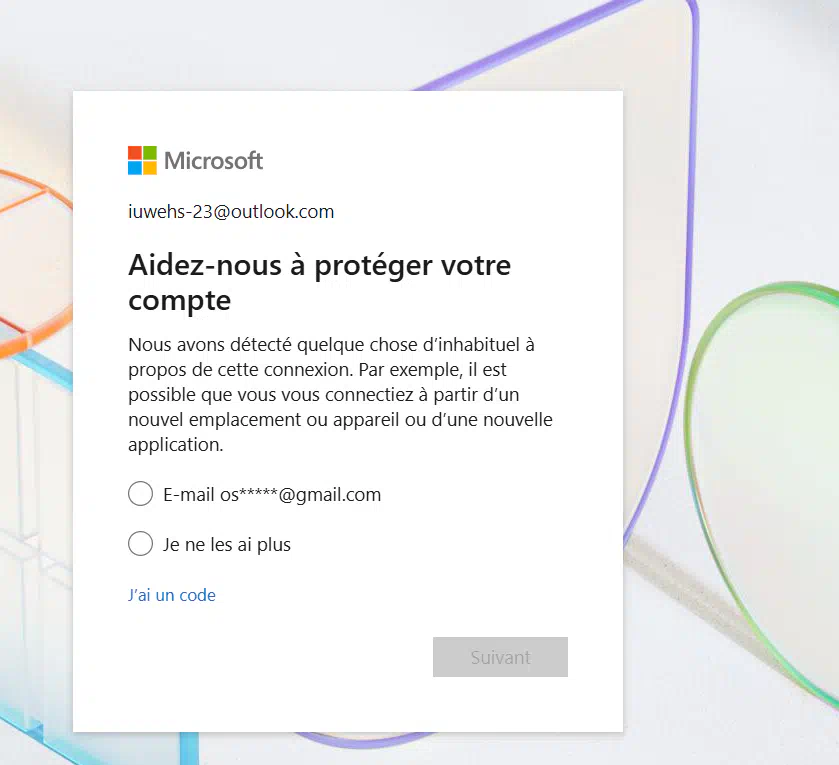Click the green square of Microsoft logo

point(150,153)
